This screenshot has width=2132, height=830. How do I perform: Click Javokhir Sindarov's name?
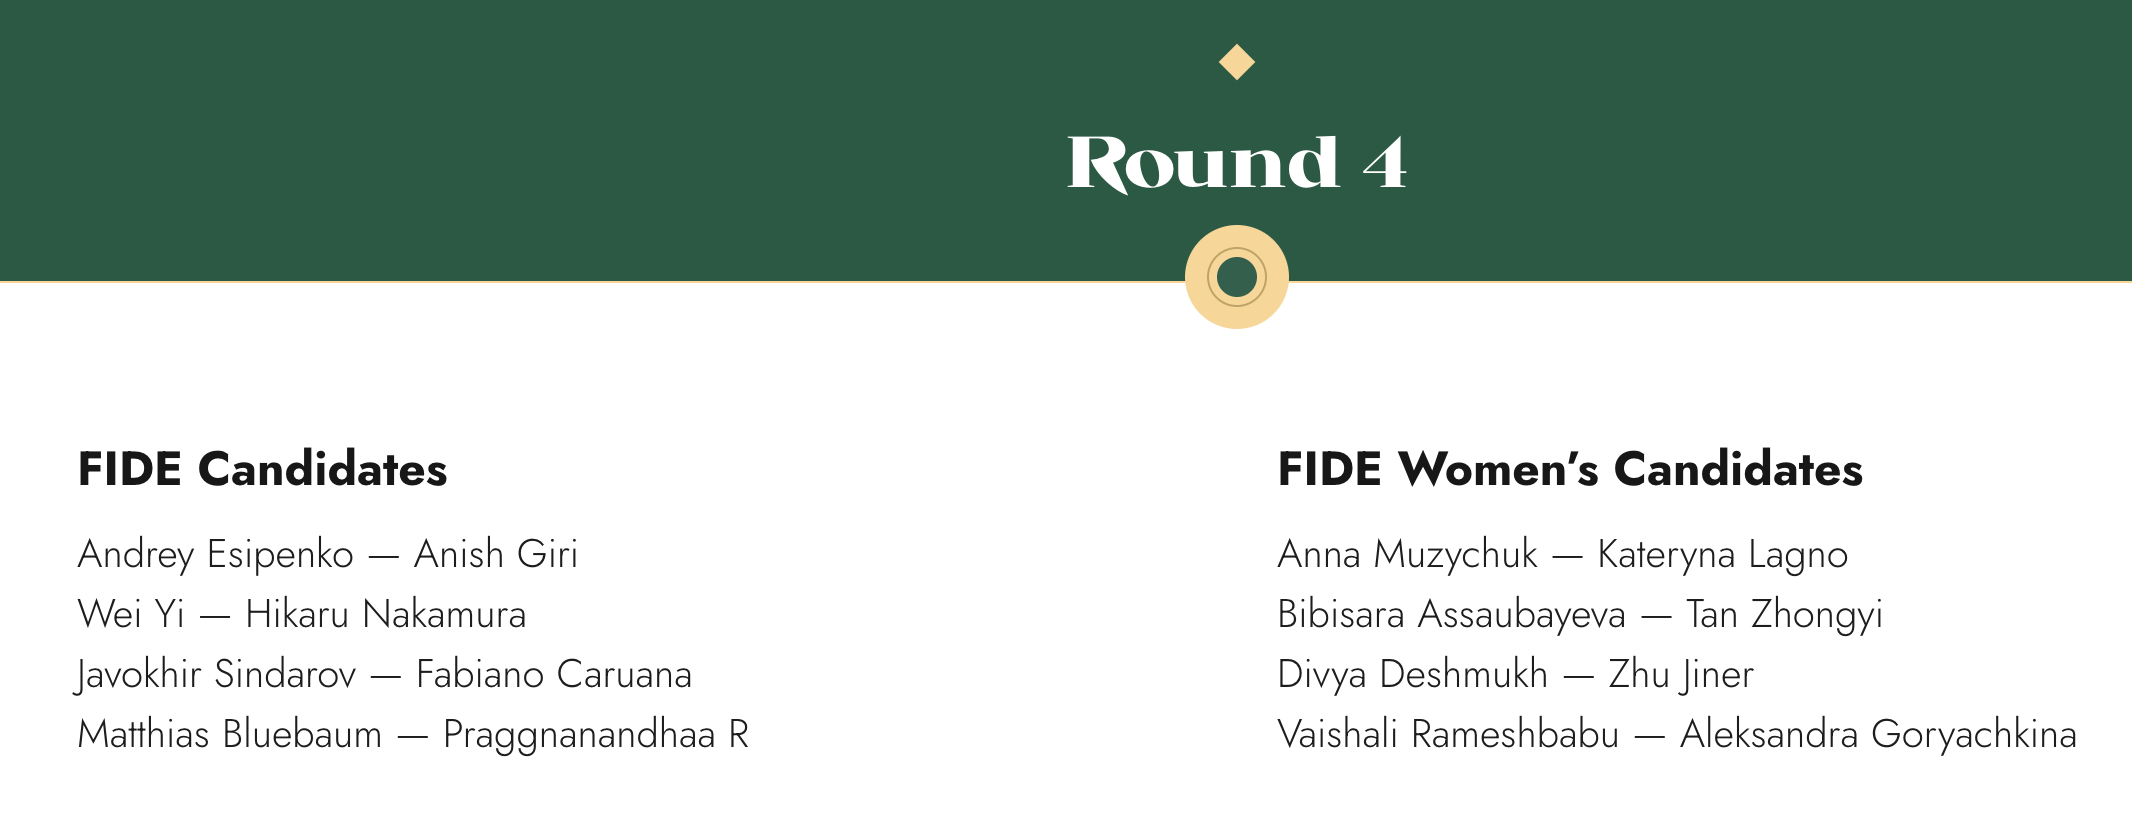coord(217,675)
